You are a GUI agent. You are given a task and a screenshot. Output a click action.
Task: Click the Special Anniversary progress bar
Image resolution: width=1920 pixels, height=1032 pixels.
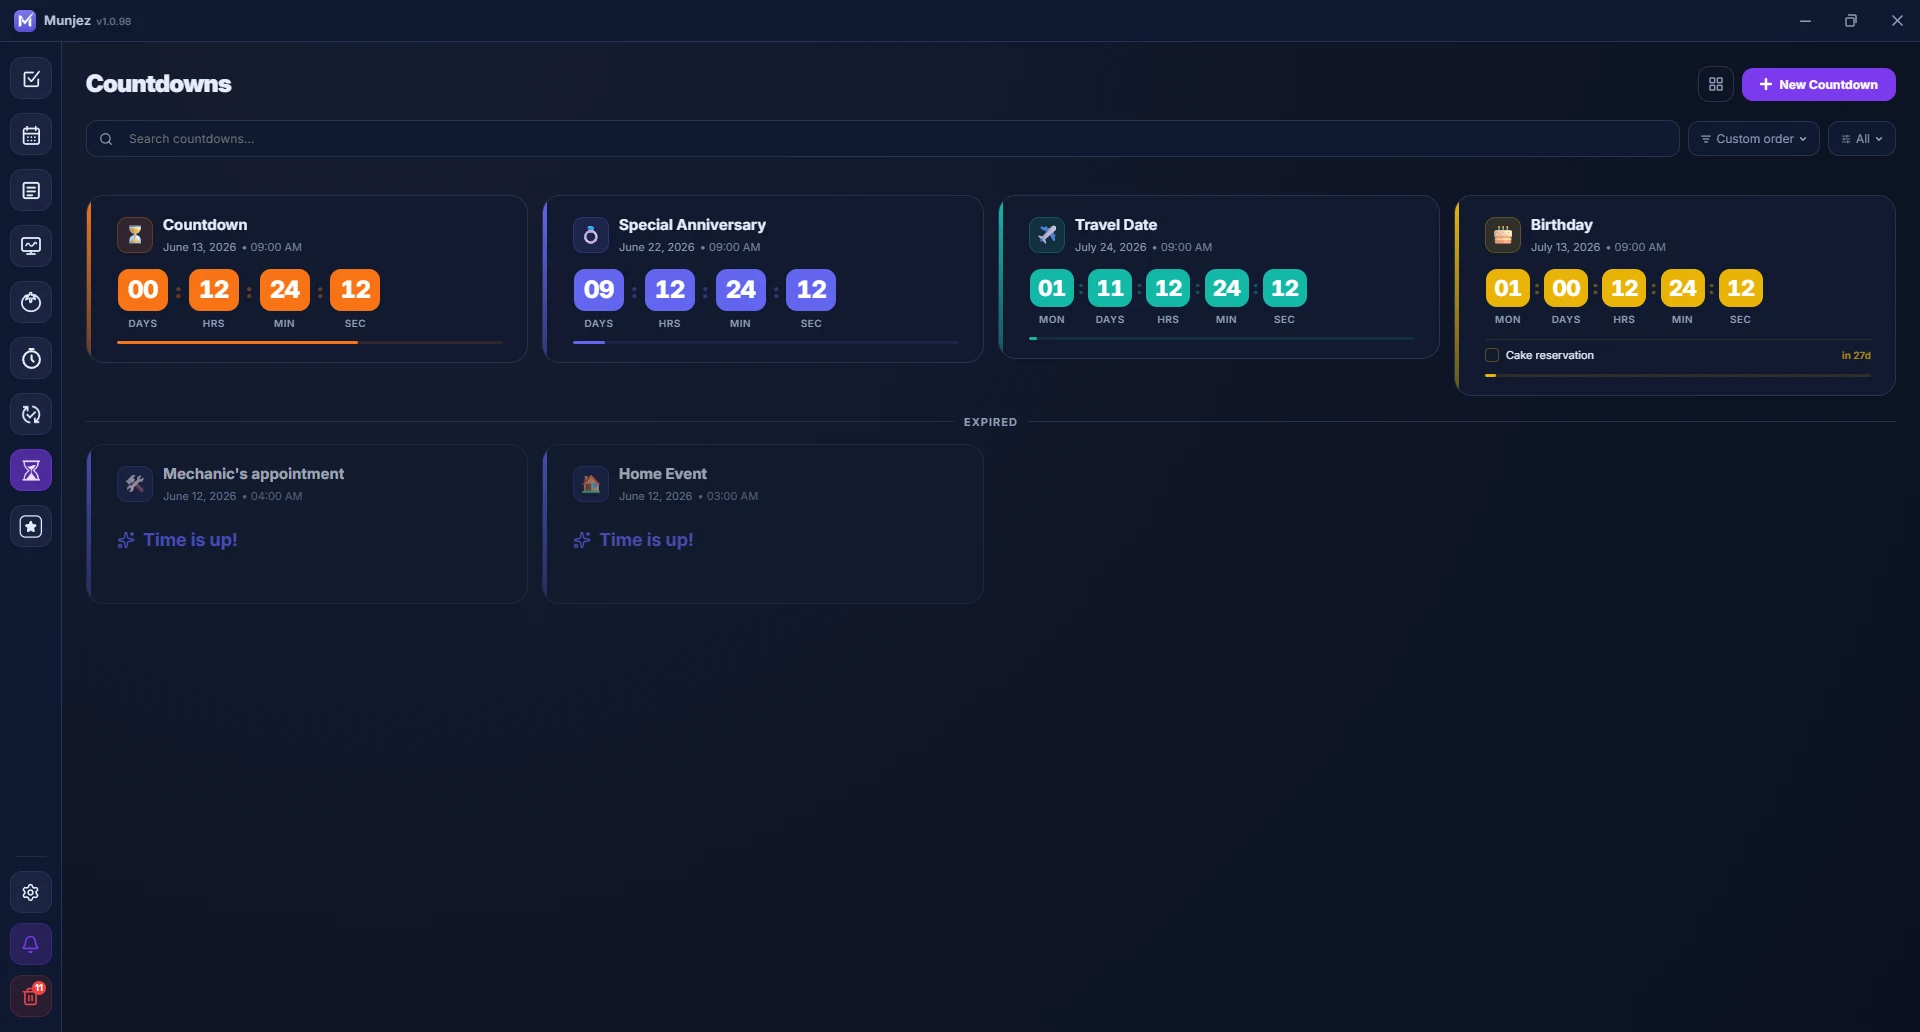766,342
